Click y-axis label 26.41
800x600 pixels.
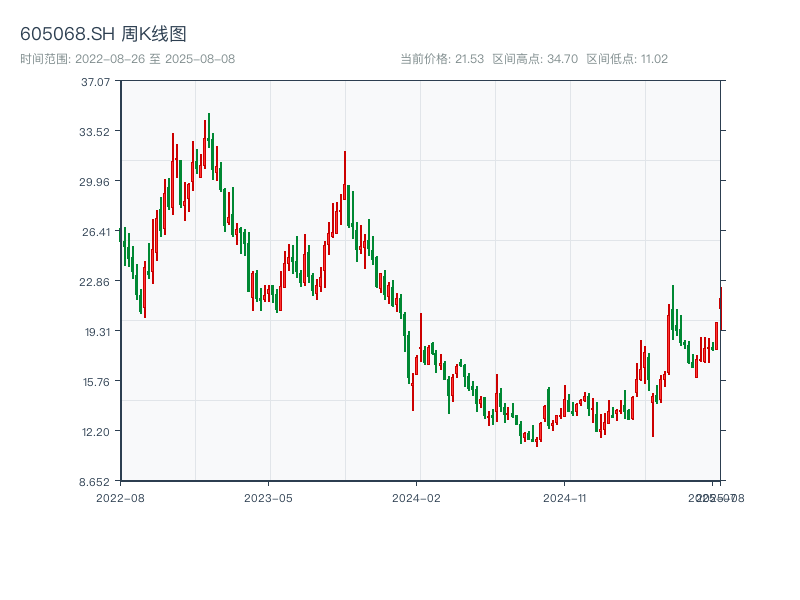[96, 232]
